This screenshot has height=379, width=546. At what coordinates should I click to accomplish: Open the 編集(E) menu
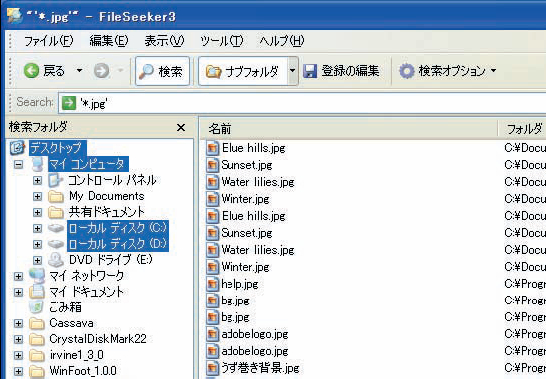pos(109,41)
